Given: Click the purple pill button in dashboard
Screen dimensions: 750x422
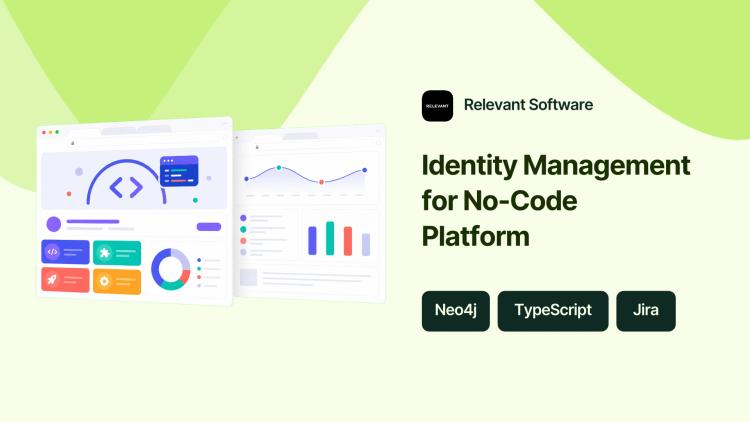Looking at the screenshot, I should (209, 227).
